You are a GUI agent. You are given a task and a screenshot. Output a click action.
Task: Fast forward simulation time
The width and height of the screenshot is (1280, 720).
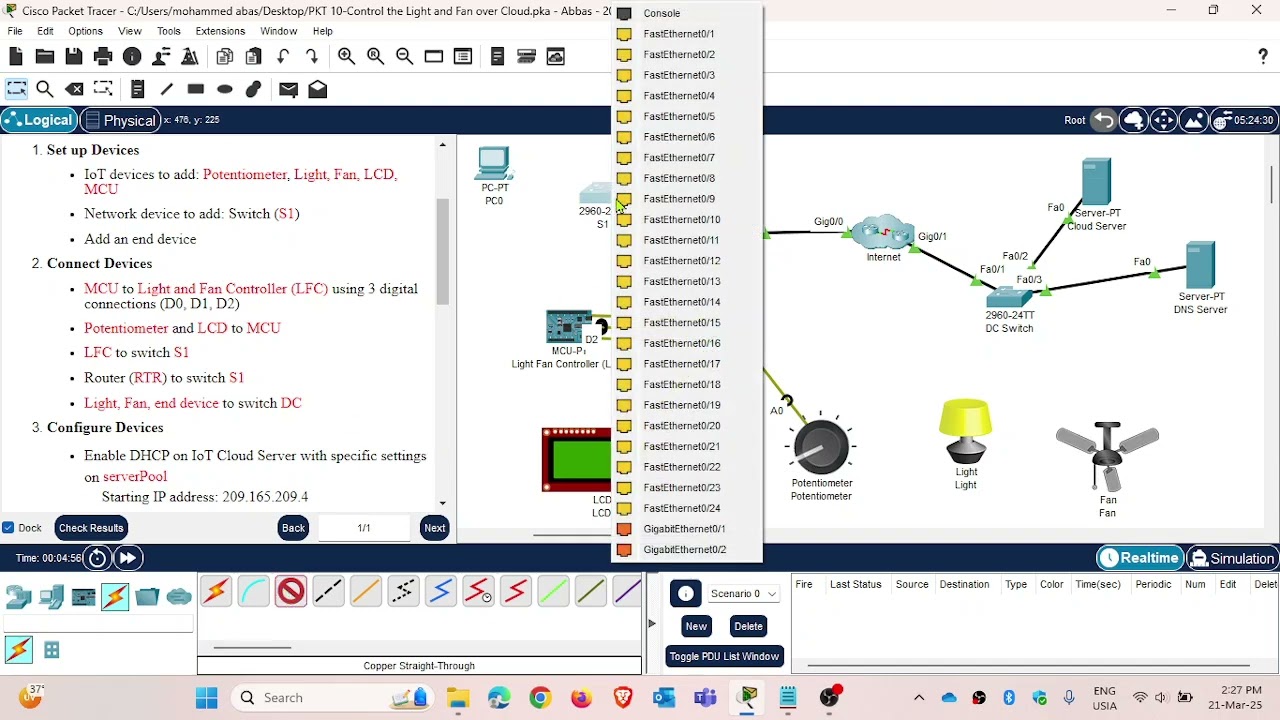pyautogui.click(x=128, y=558)
